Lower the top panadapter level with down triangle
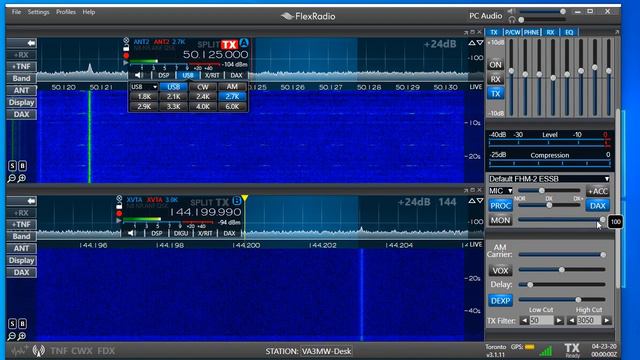The height and width of the screenshot is (360, 640). [480, 42]
